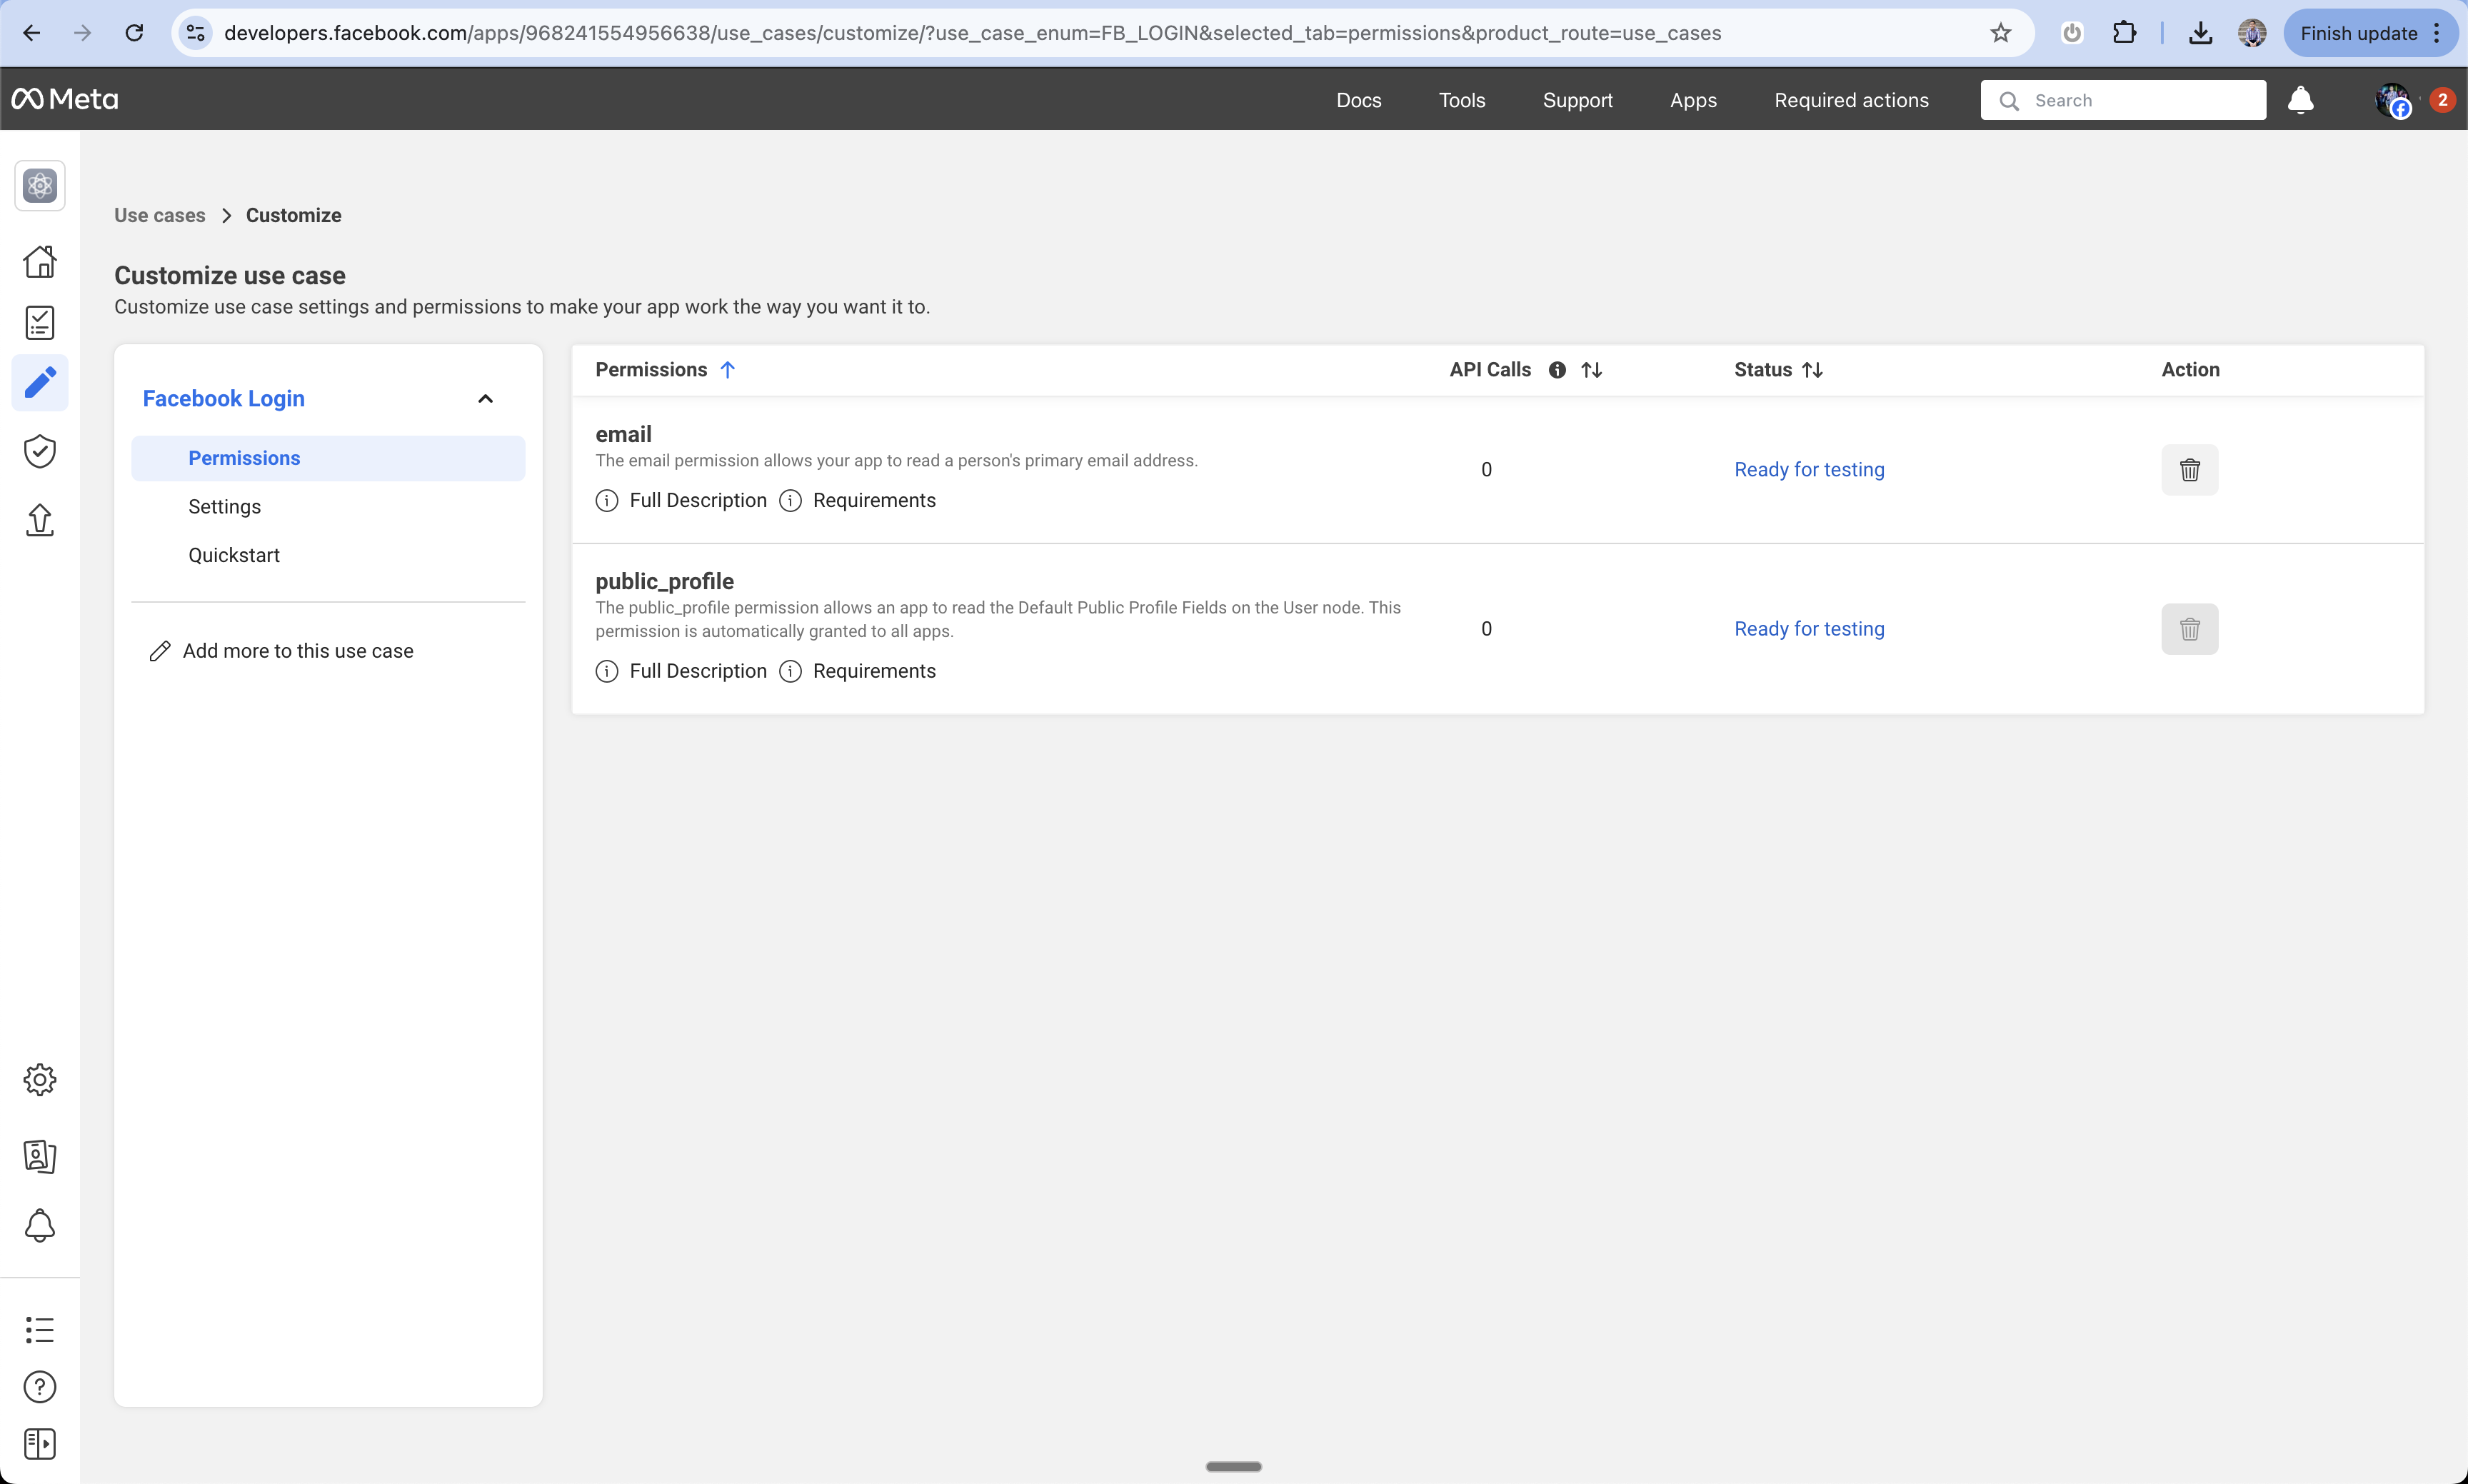
Task: Open App settings gear icon
Action: (40, 1079)
